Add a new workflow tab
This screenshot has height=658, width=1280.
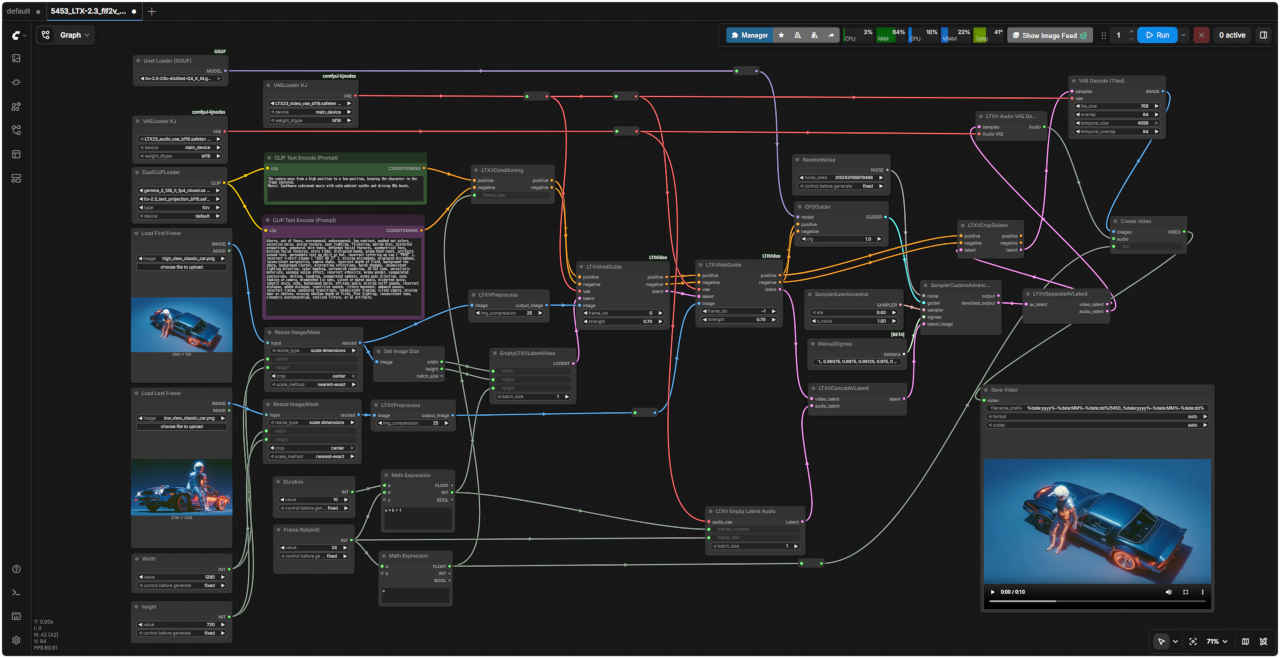pos(152,11)
